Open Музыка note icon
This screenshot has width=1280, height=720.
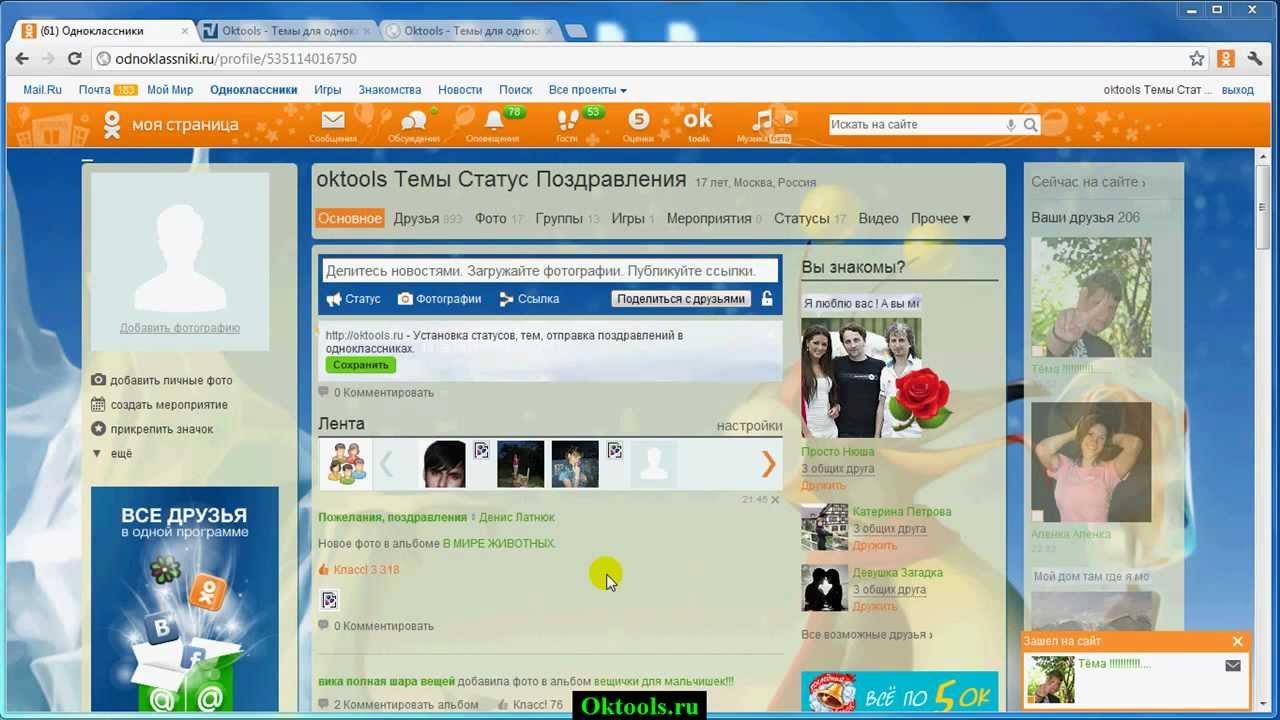coord(763,120)
